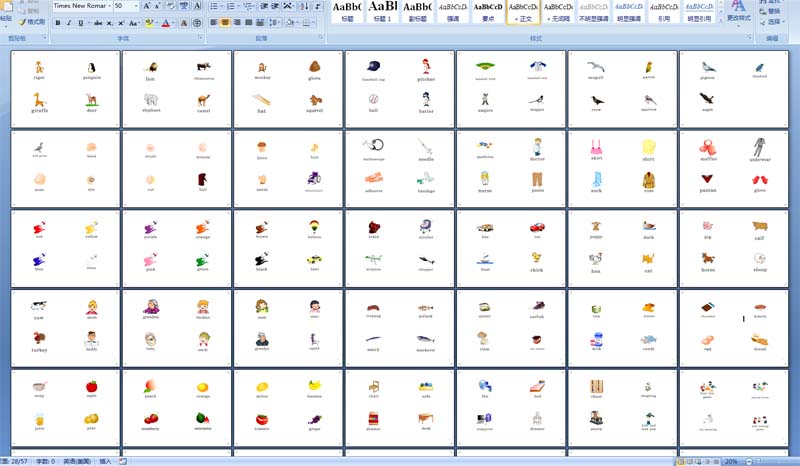
Task: Click the Paste button
Action: [x=7, y=13]
